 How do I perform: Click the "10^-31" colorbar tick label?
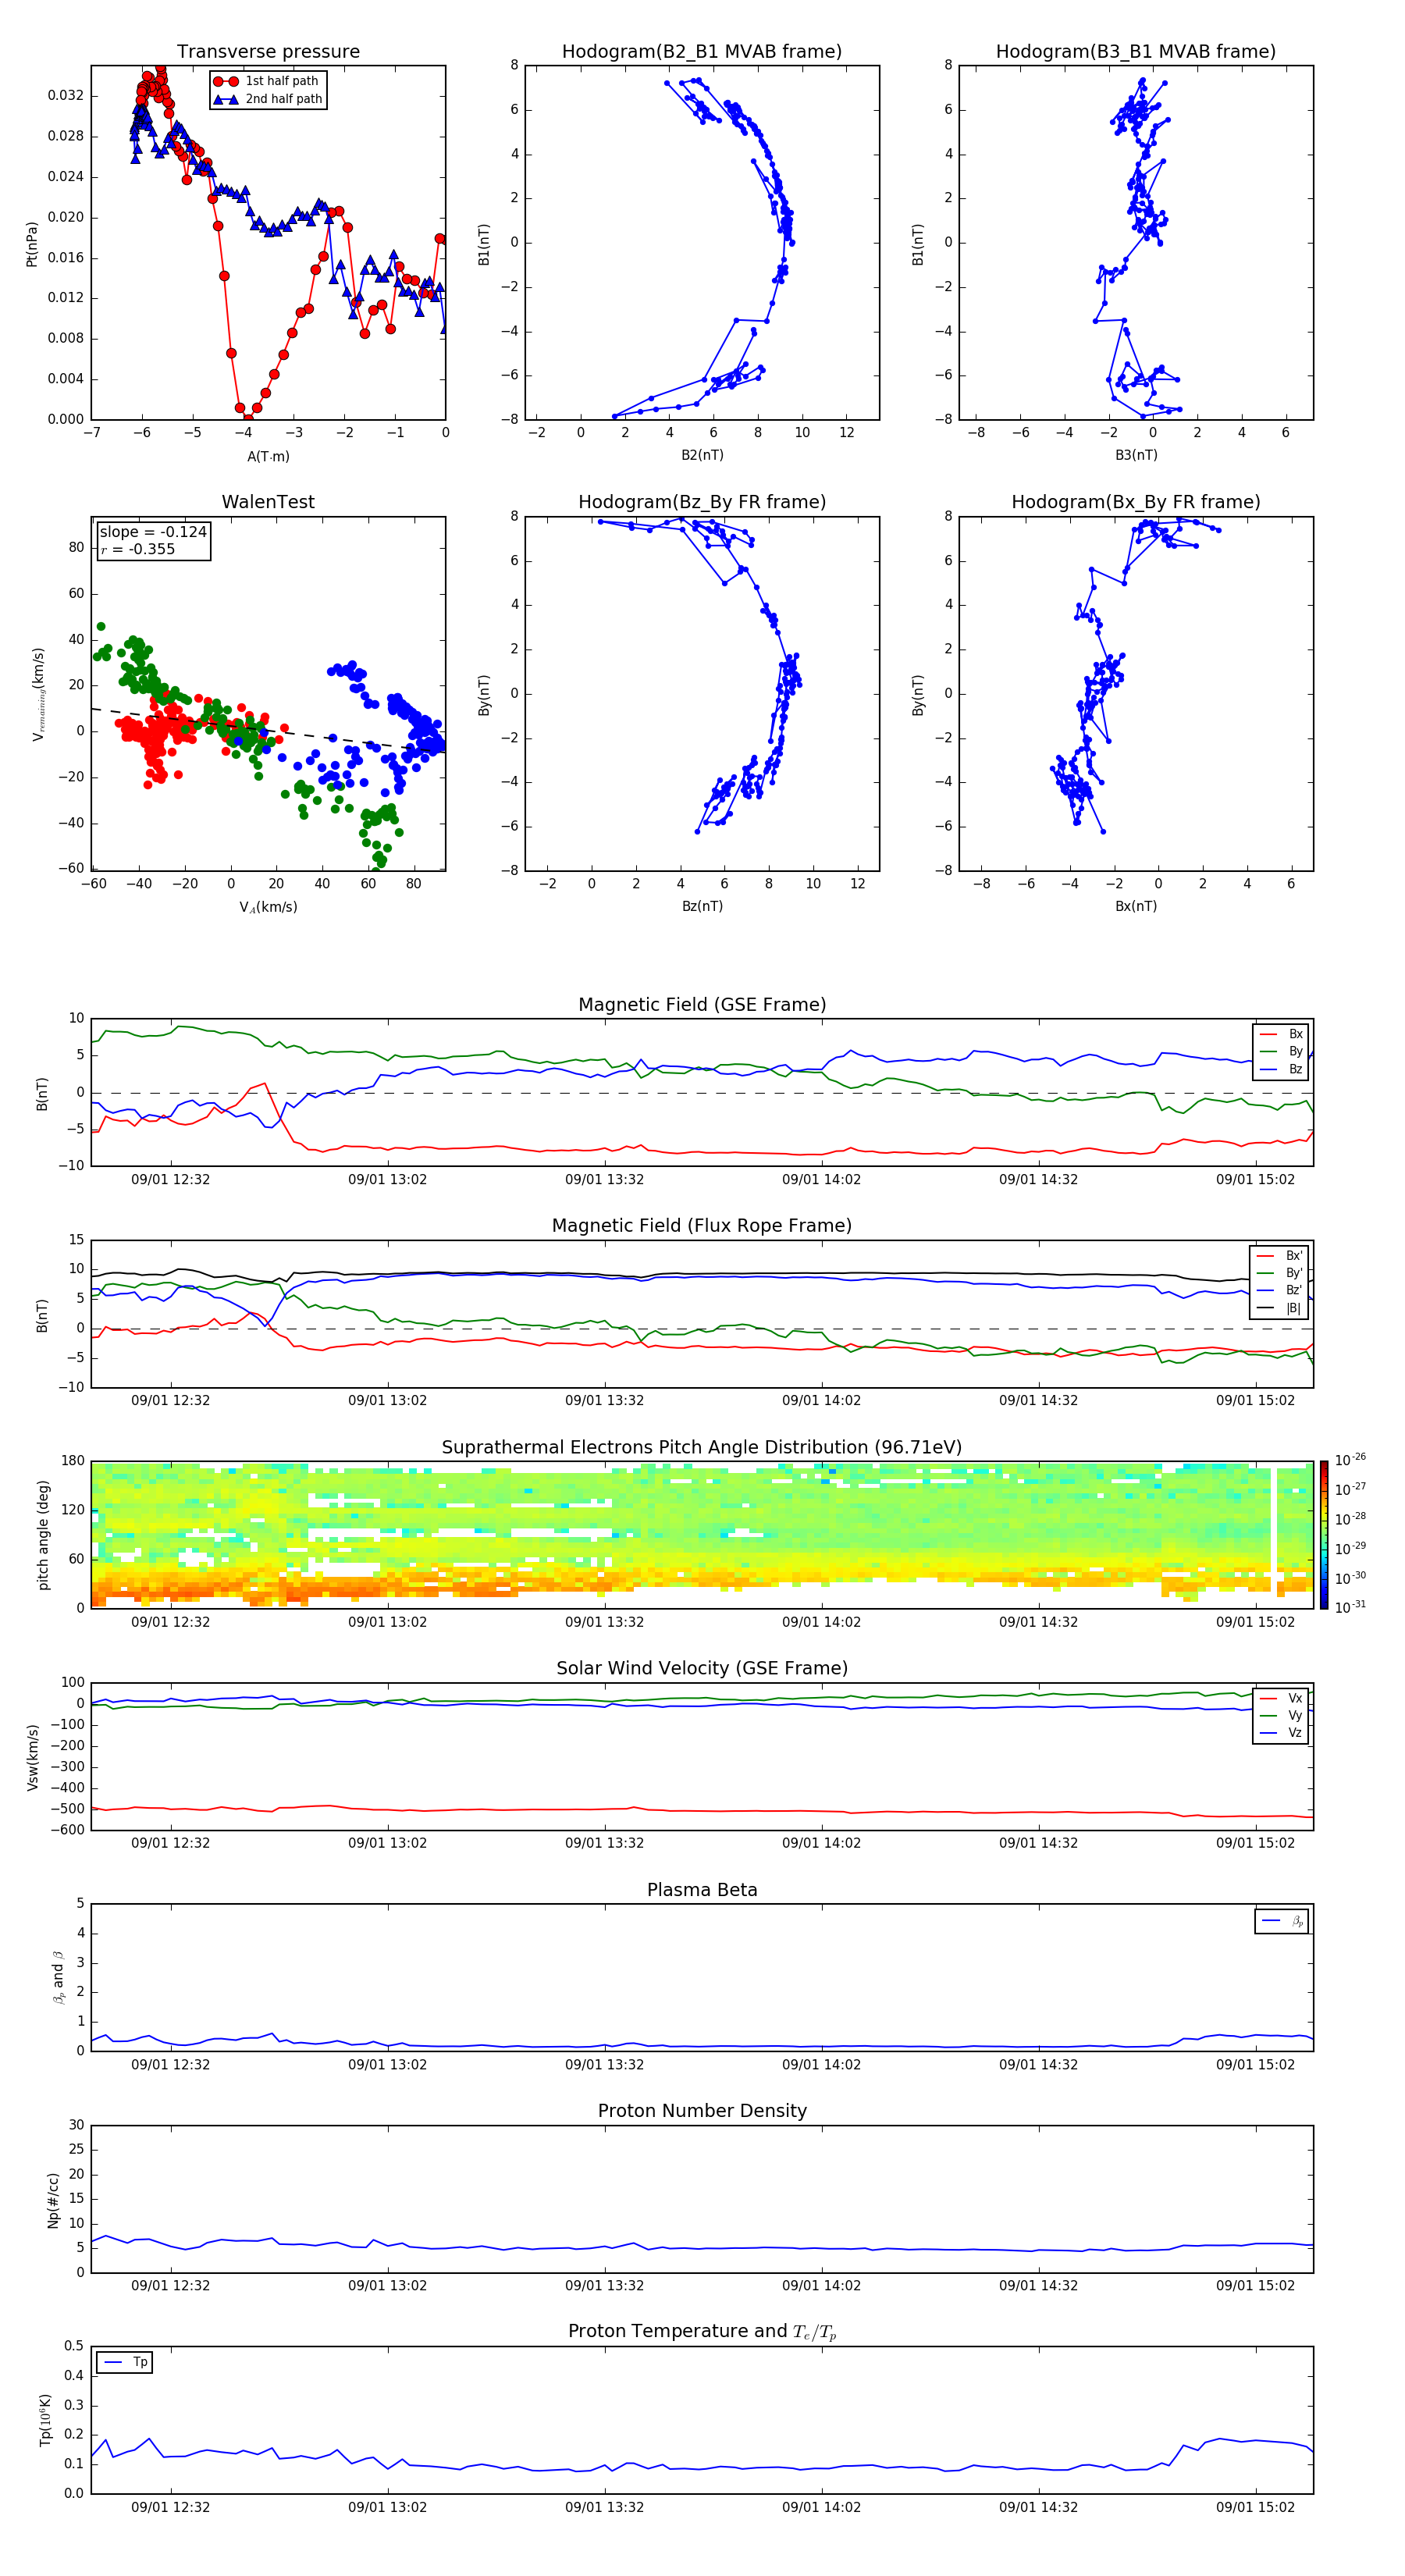coord(1350,1607)
